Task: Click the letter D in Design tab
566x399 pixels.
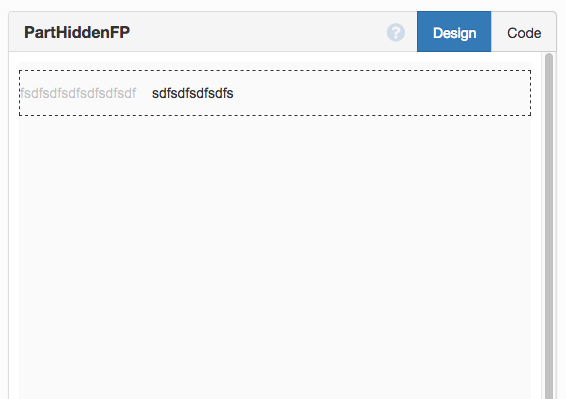Action: click(437, 33)
